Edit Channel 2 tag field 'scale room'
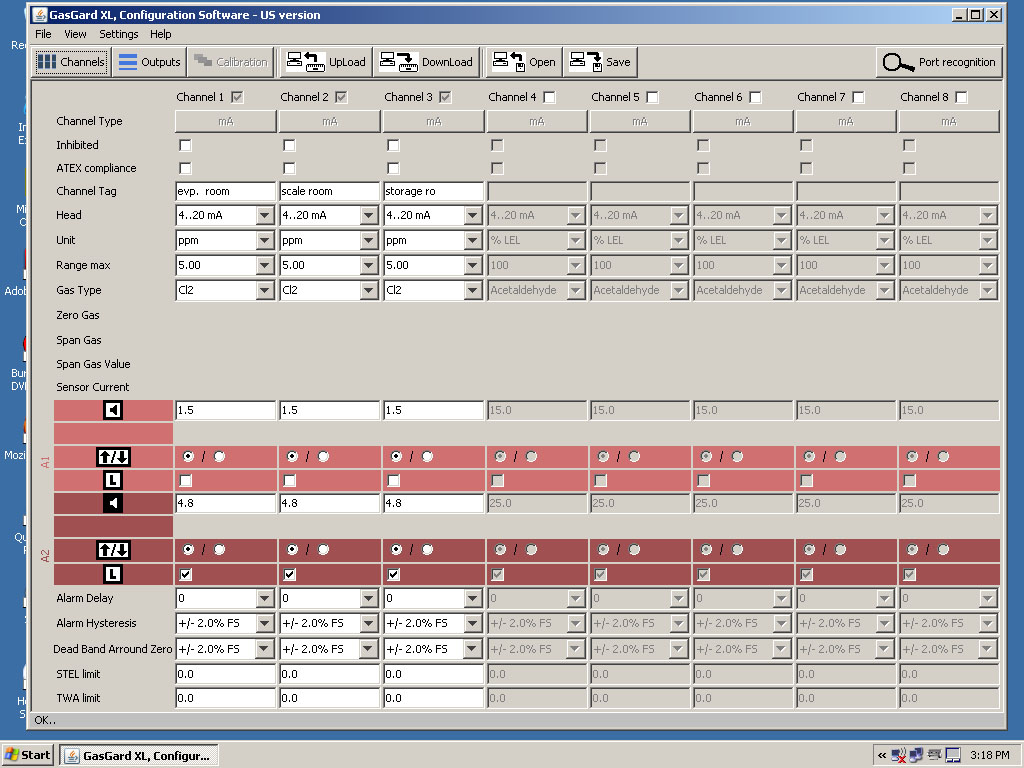Image resolution: width=1024 pixels, height=768 pixels. [x=329, y=191]
